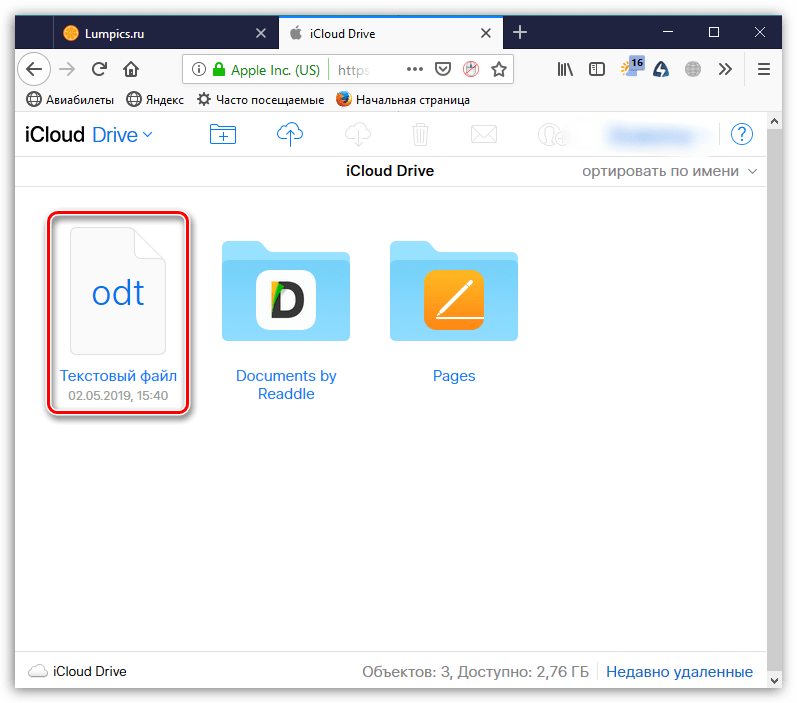Create a new folder in iCloud Drive
This screenshot has width=797, height=703.
coord(223,134)
